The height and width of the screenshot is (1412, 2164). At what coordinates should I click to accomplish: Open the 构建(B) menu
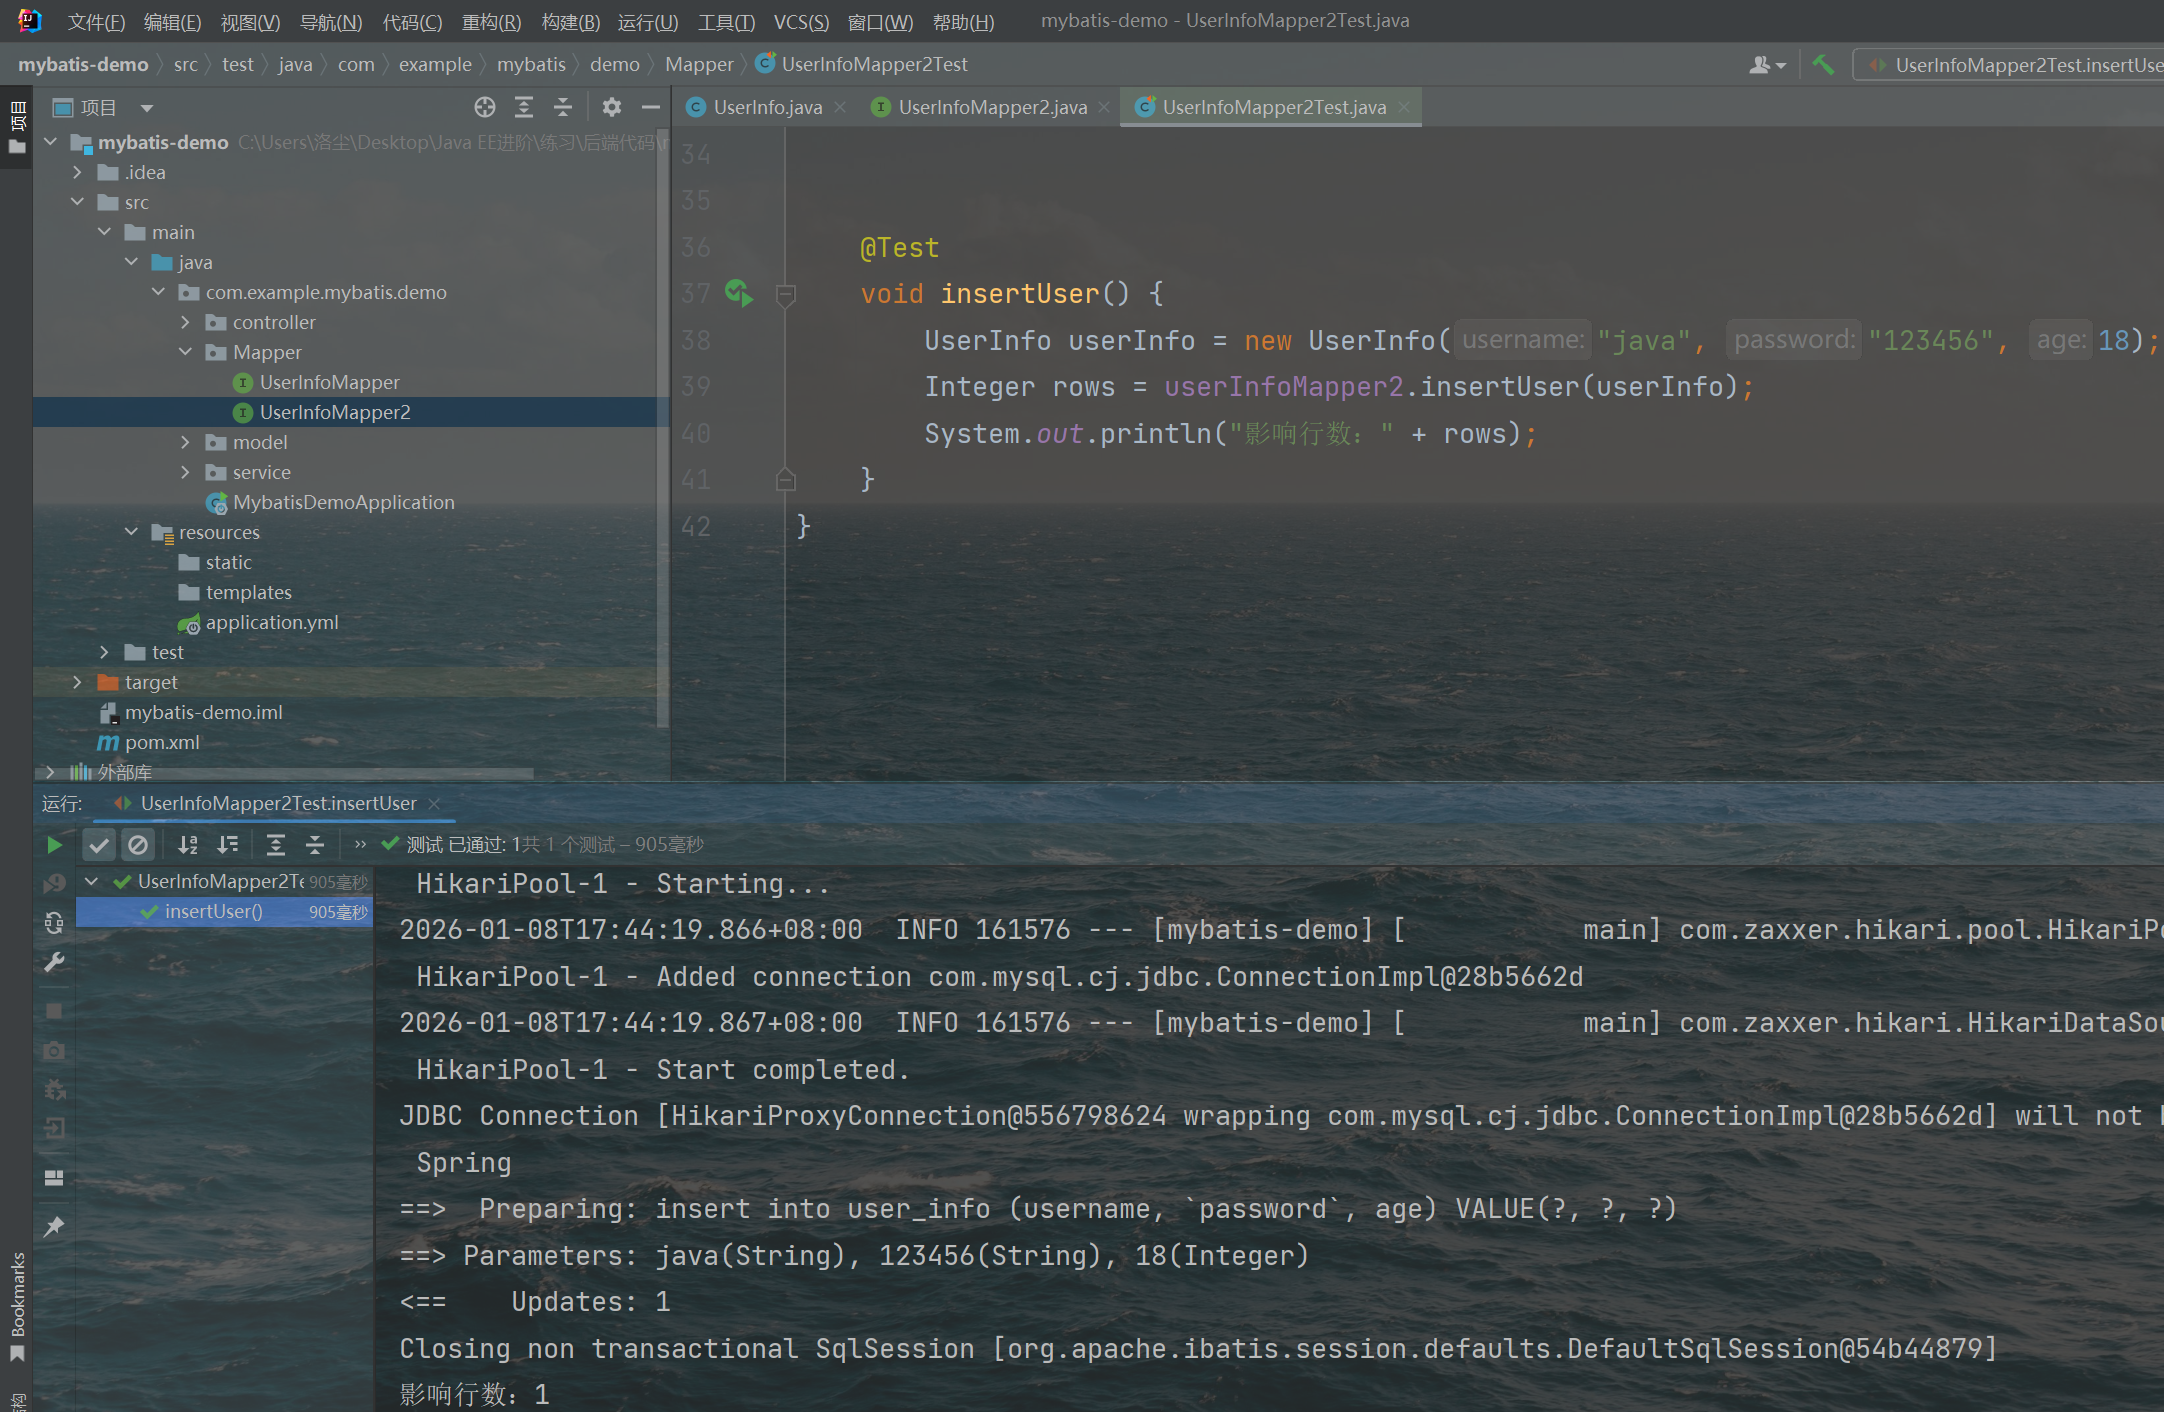[570, 22]
